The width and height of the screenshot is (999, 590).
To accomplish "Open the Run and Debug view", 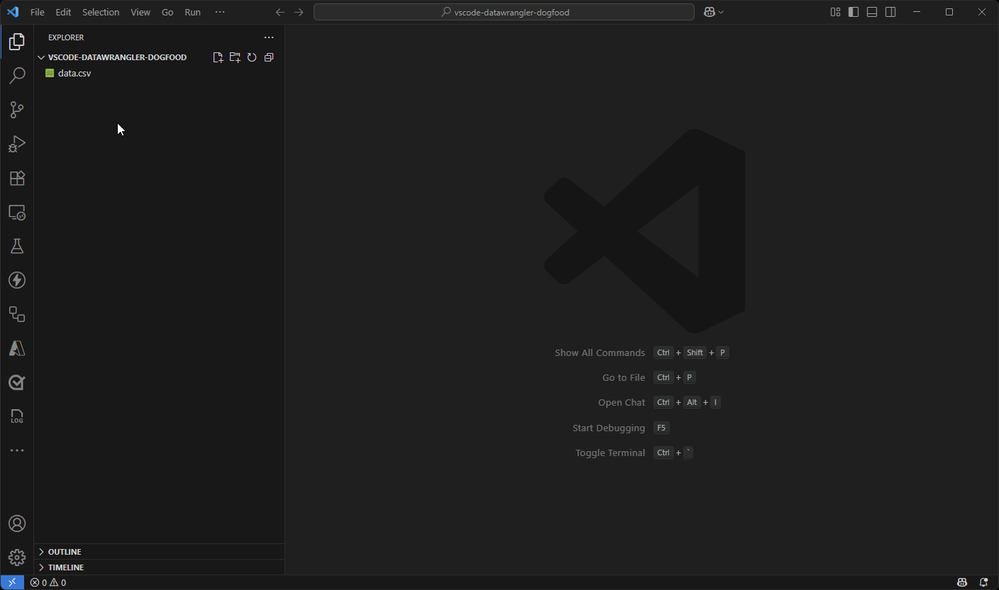I will (x=17, y=144).
